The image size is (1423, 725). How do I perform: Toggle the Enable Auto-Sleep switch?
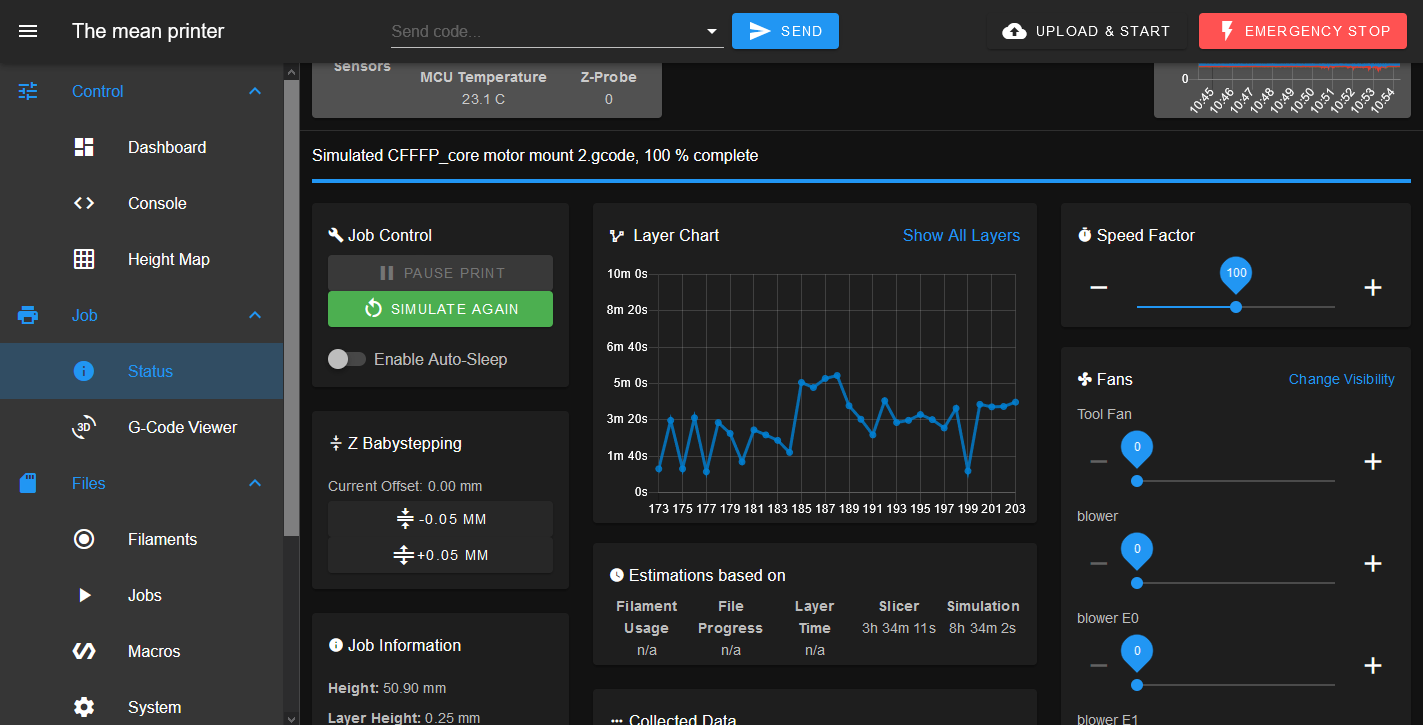347,359
